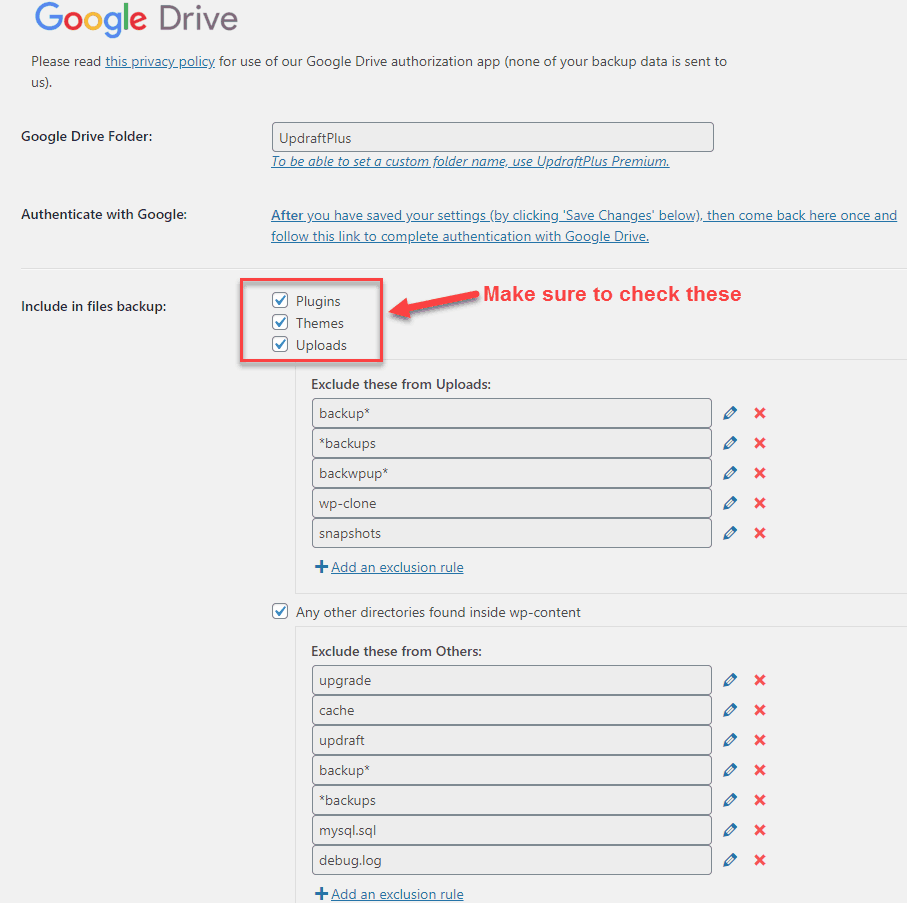This screenshot has width=907, height=903.
Task: Click the 'Exclude these from Uploads:' heading
Action: point(401,384)
